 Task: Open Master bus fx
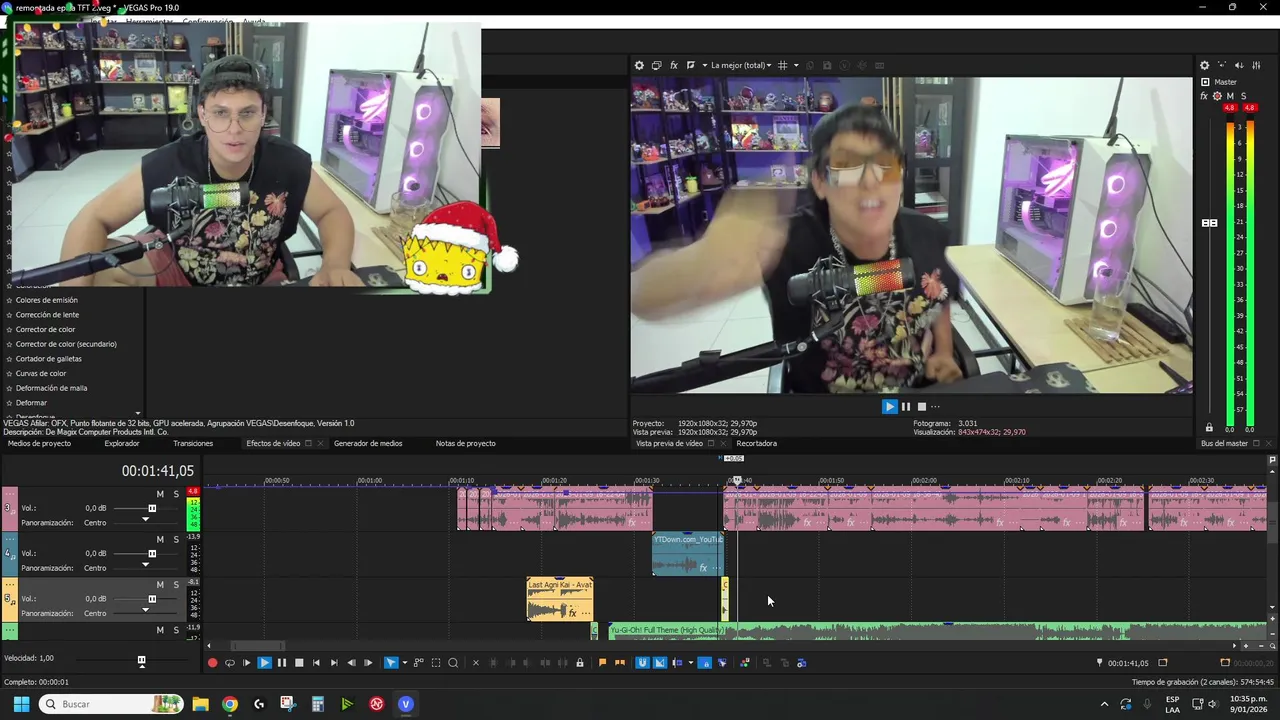point(1204,96)
